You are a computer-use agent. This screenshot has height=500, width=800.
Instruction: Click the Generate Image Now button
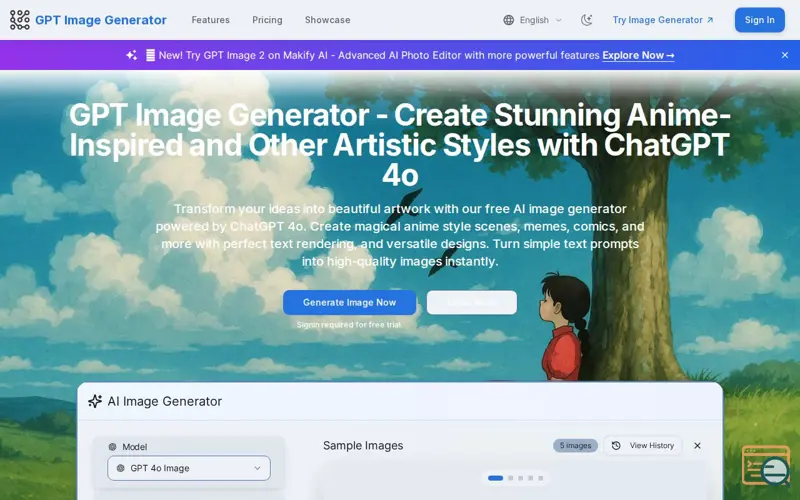point(349,303)
